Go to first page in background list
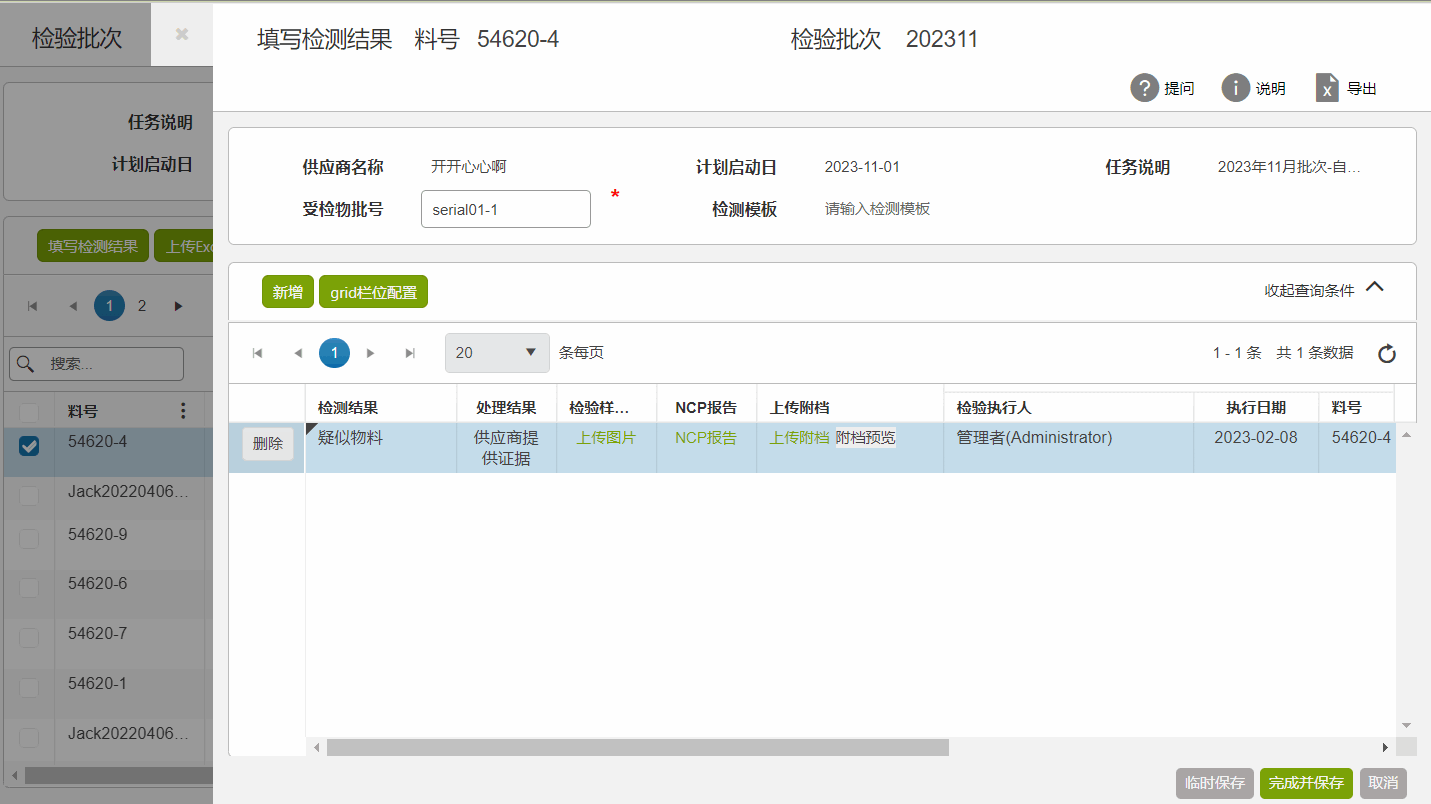1431x804 pixels. 32,306
